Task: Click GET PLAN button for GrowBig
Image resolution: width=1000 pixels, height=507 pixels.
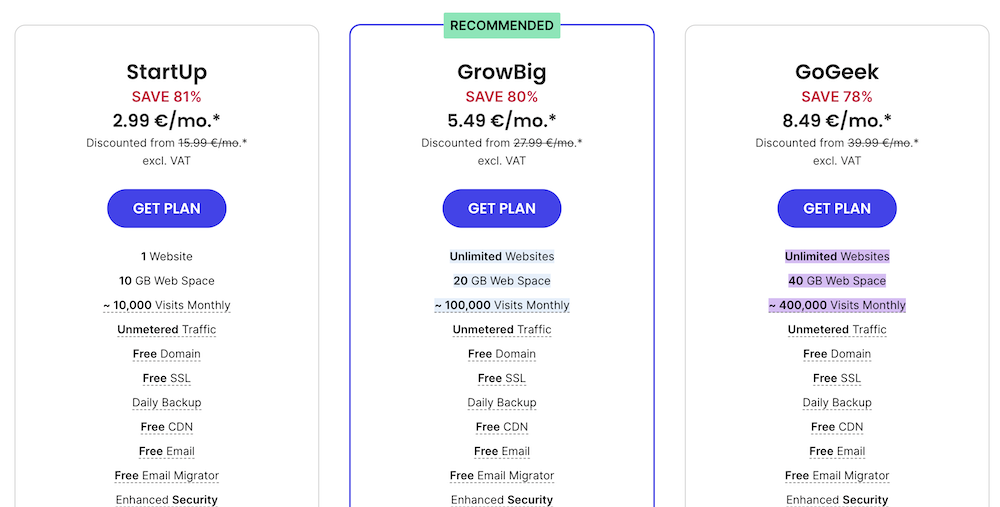Action: [502, 208]
